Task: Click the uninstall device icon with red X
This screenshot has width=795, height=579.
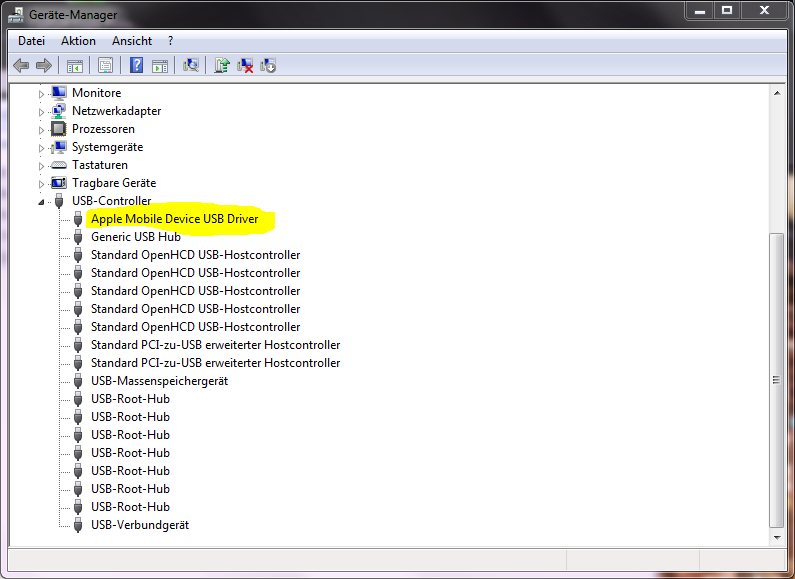Action: tap(245, 65)
